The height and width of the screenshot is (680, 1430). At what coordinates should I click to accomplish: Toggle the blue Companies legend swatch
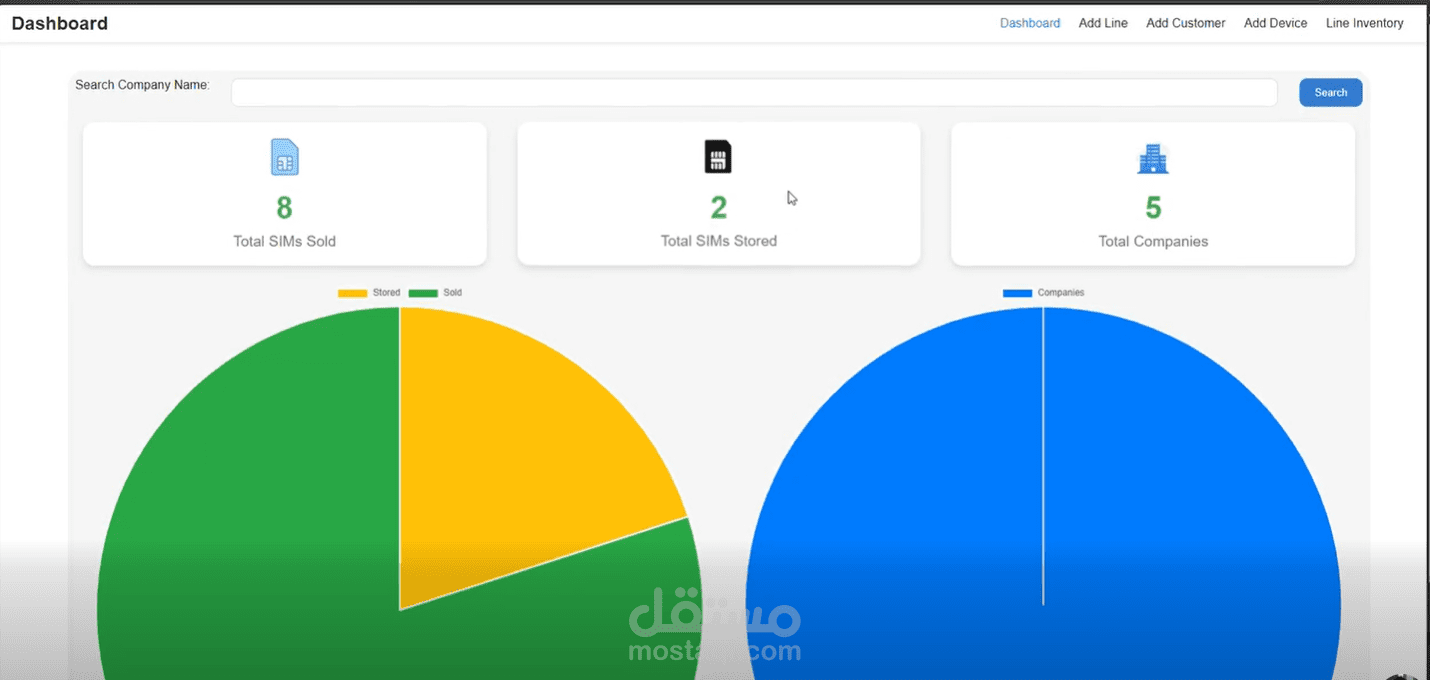1017,293
